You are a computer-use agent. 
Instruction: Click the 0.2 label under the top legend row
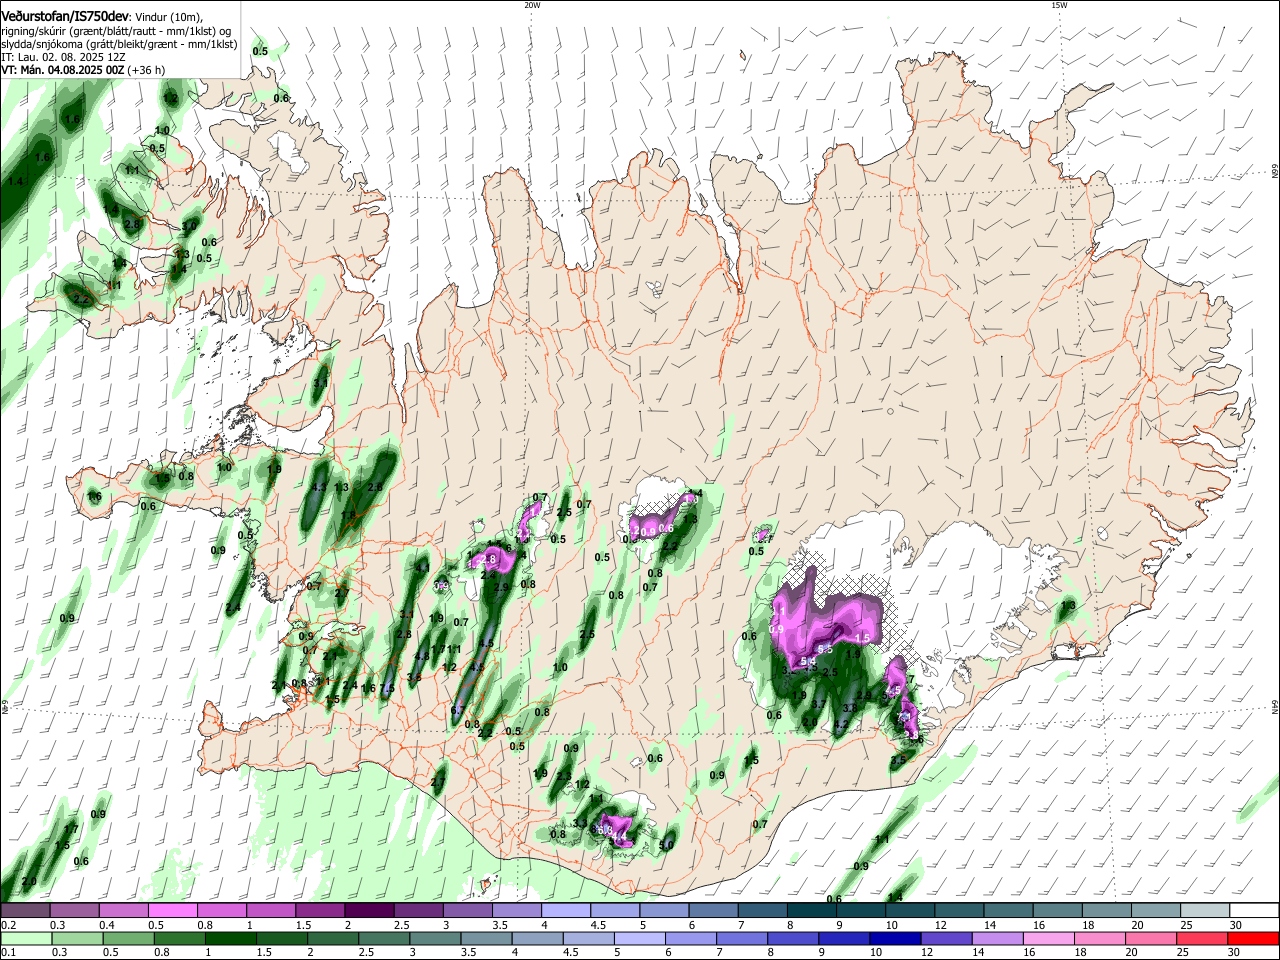tap(8, 925)
